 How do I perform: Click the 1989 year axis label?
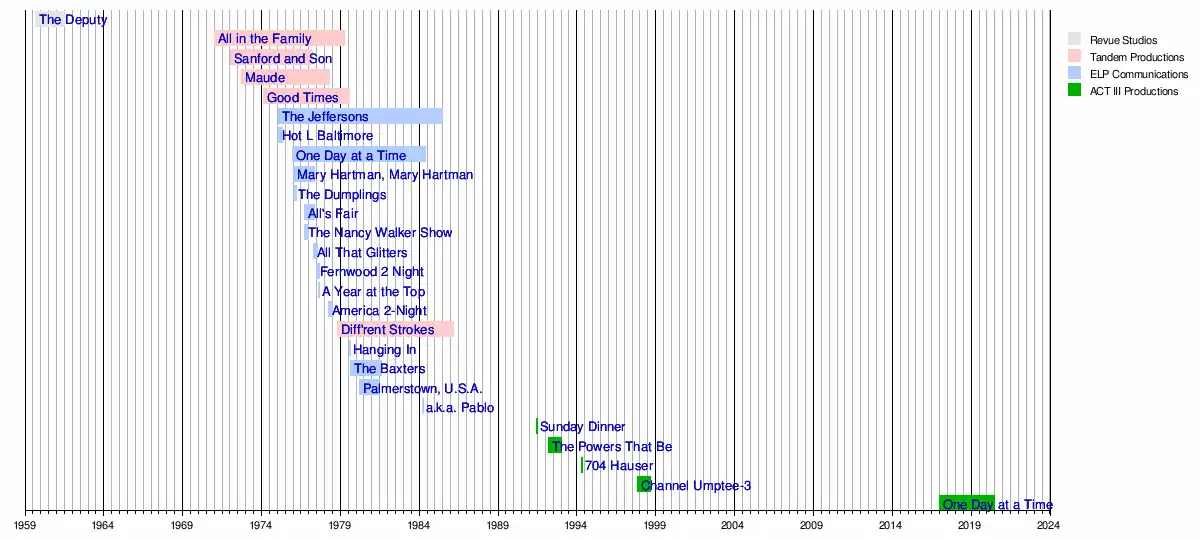[497, 524]
